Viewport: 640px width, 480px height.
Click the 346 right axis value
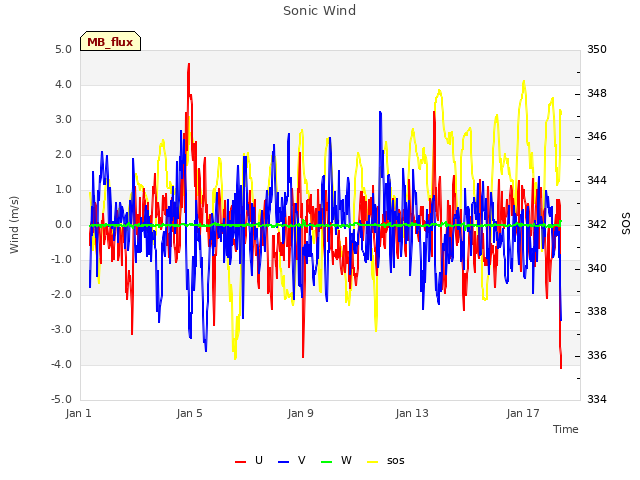click(x=597, y=136)
